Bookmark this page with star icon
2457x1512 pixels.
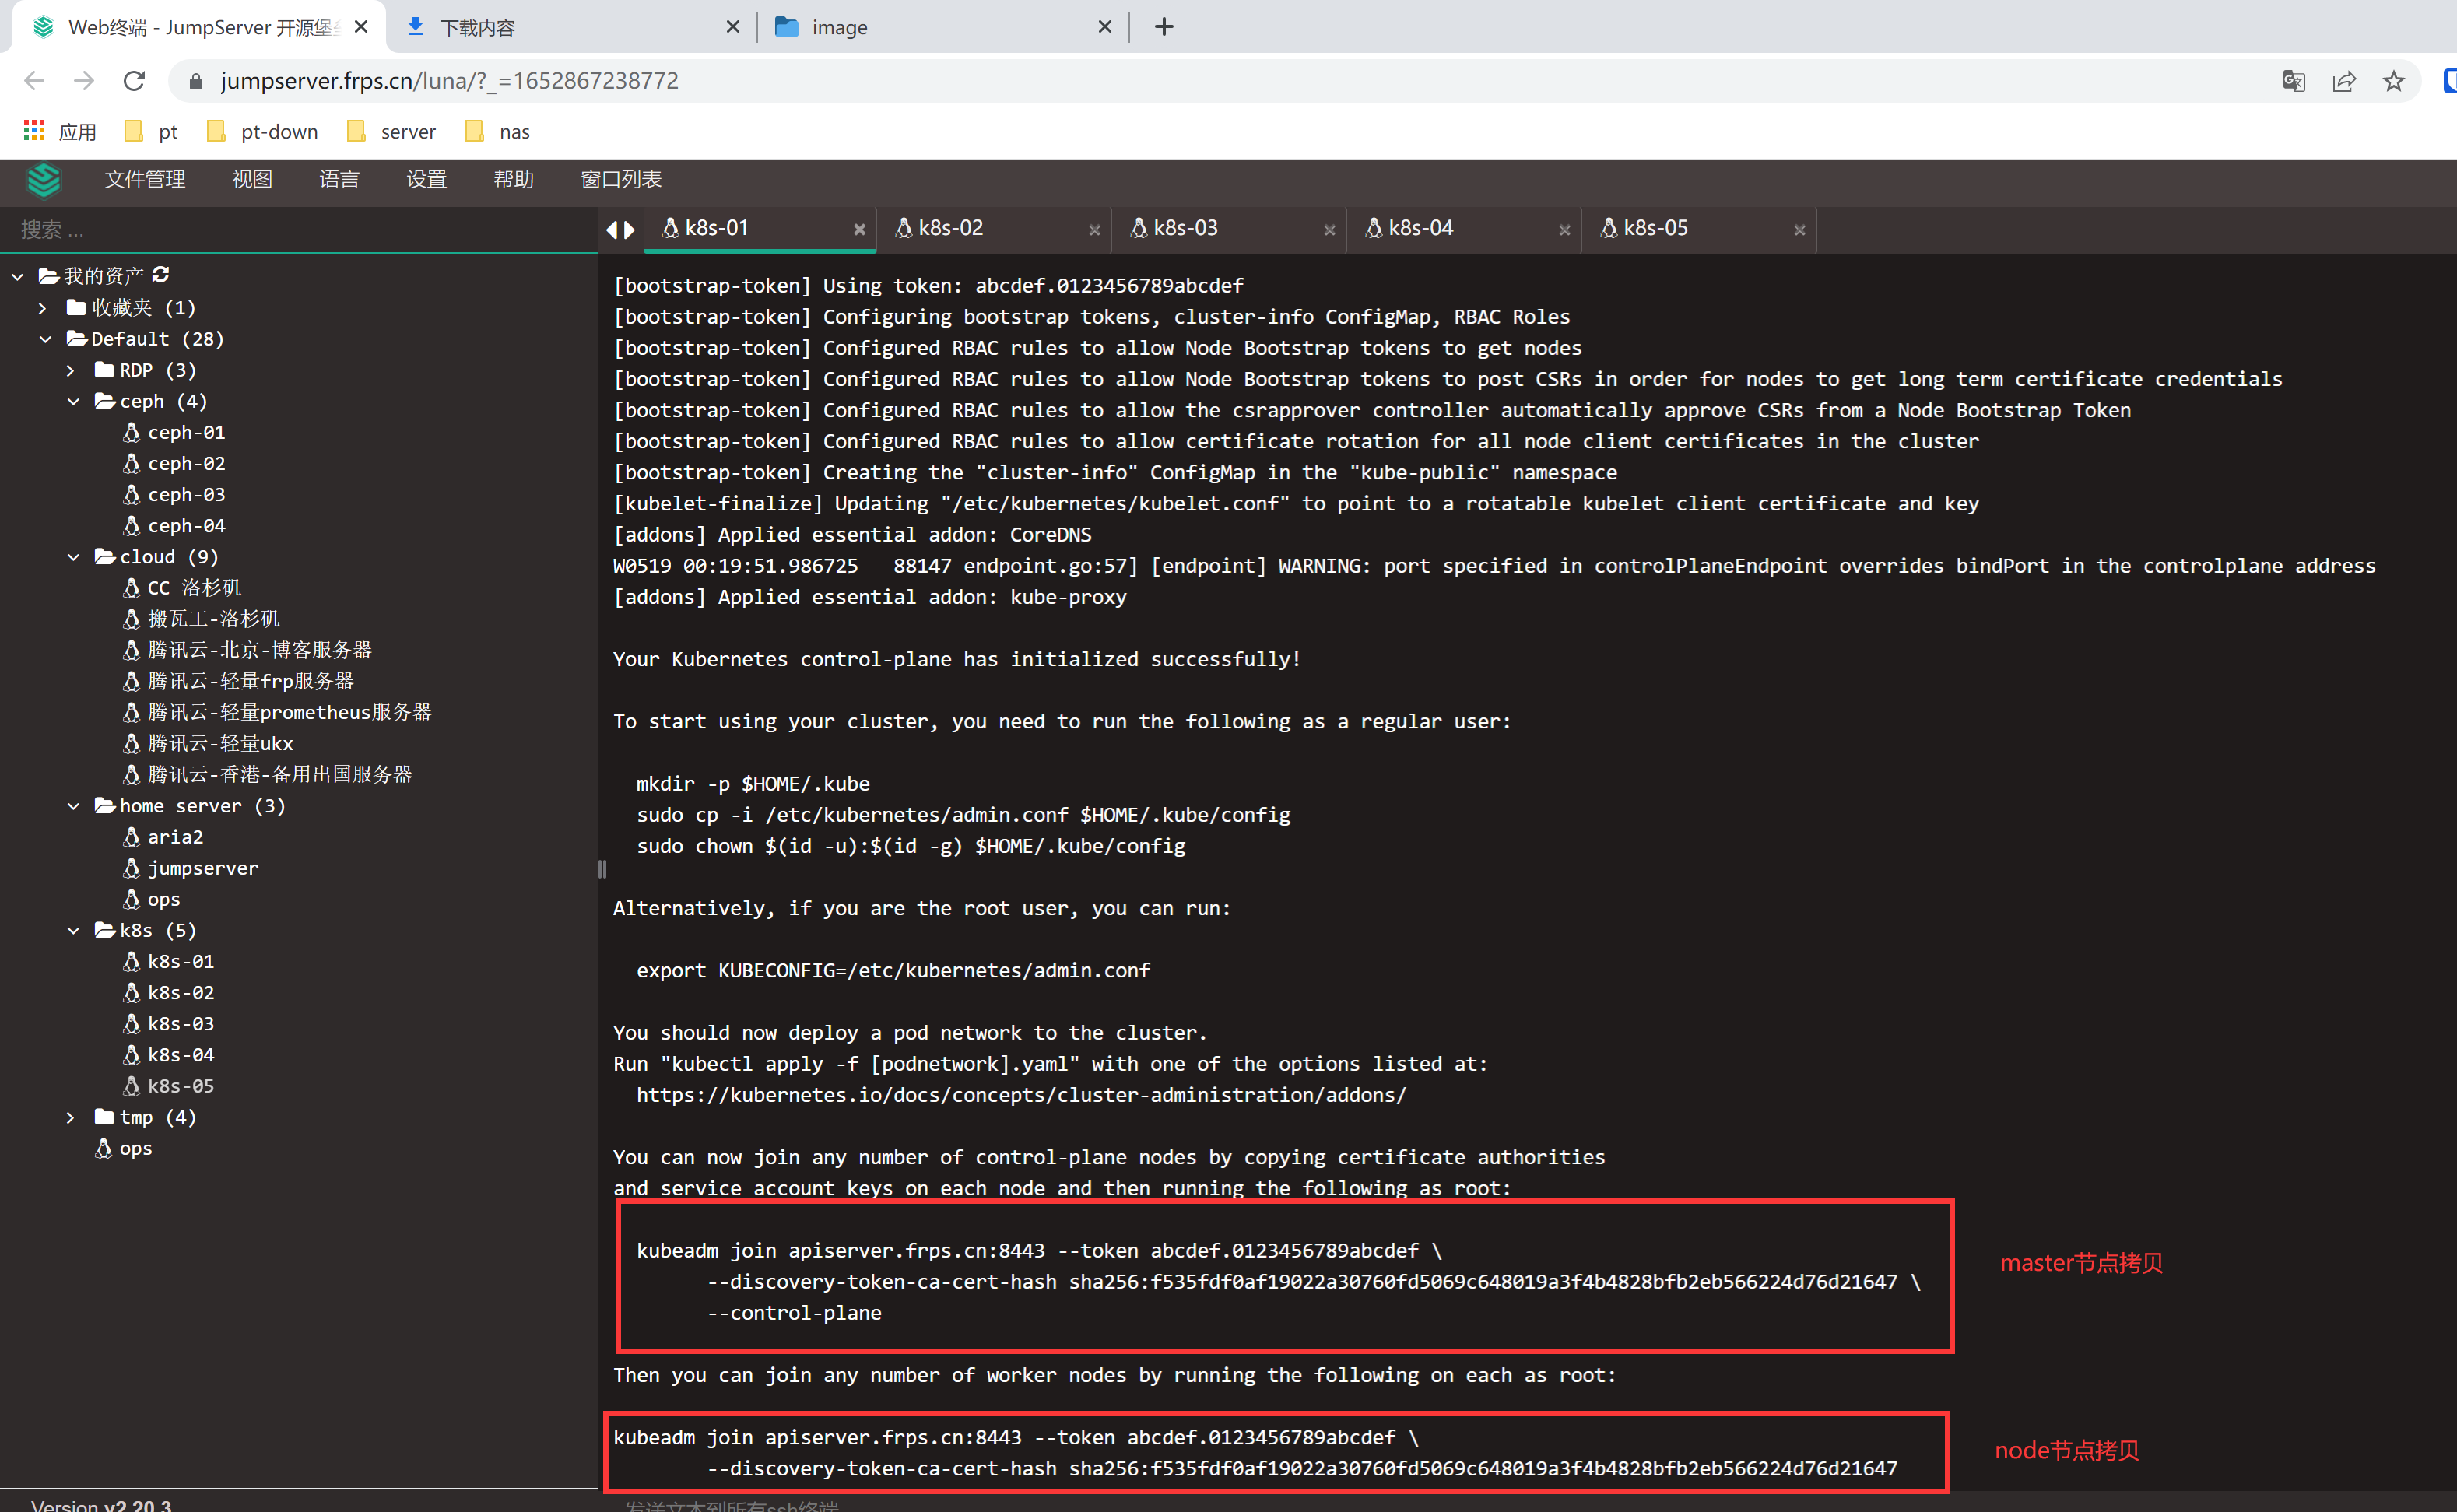[2393, 81]
